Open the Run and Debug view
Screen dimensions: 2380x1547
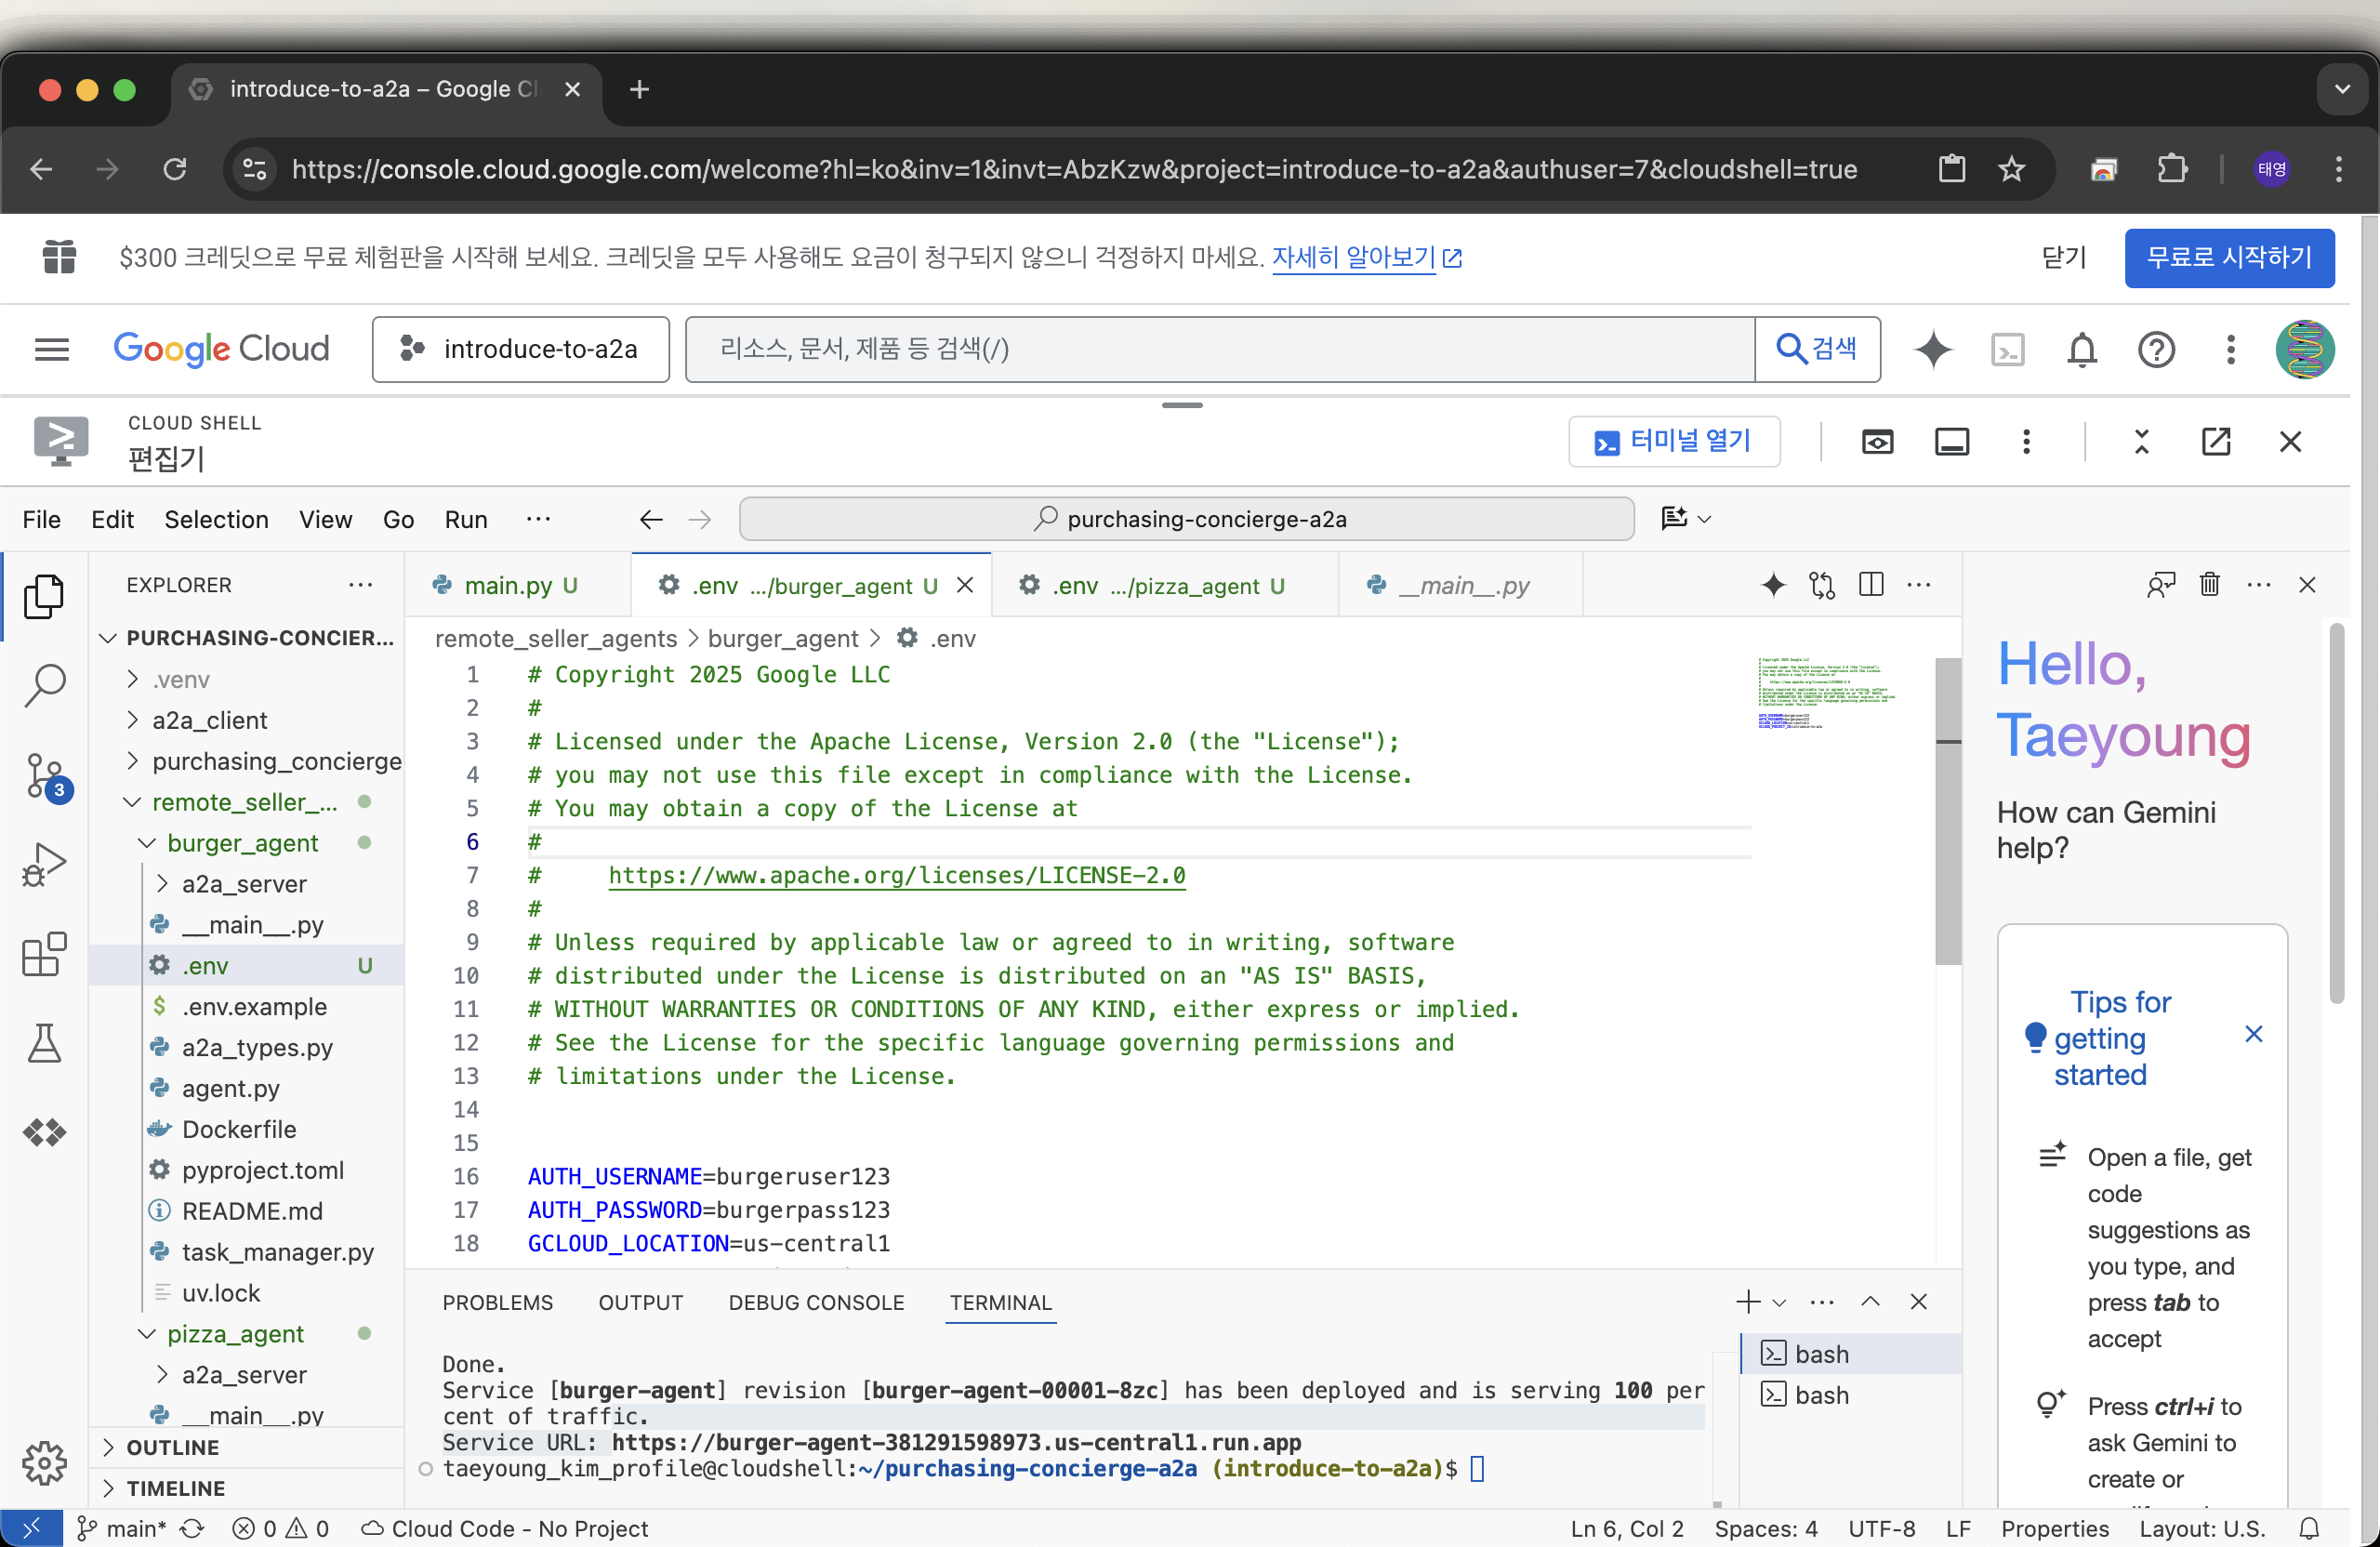44,866
